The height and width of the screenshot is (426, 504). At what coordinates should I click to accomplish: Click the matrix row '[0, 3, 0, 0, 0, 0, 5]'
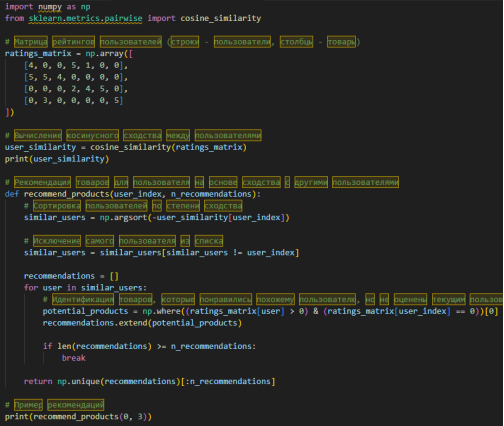click(74, 100)
